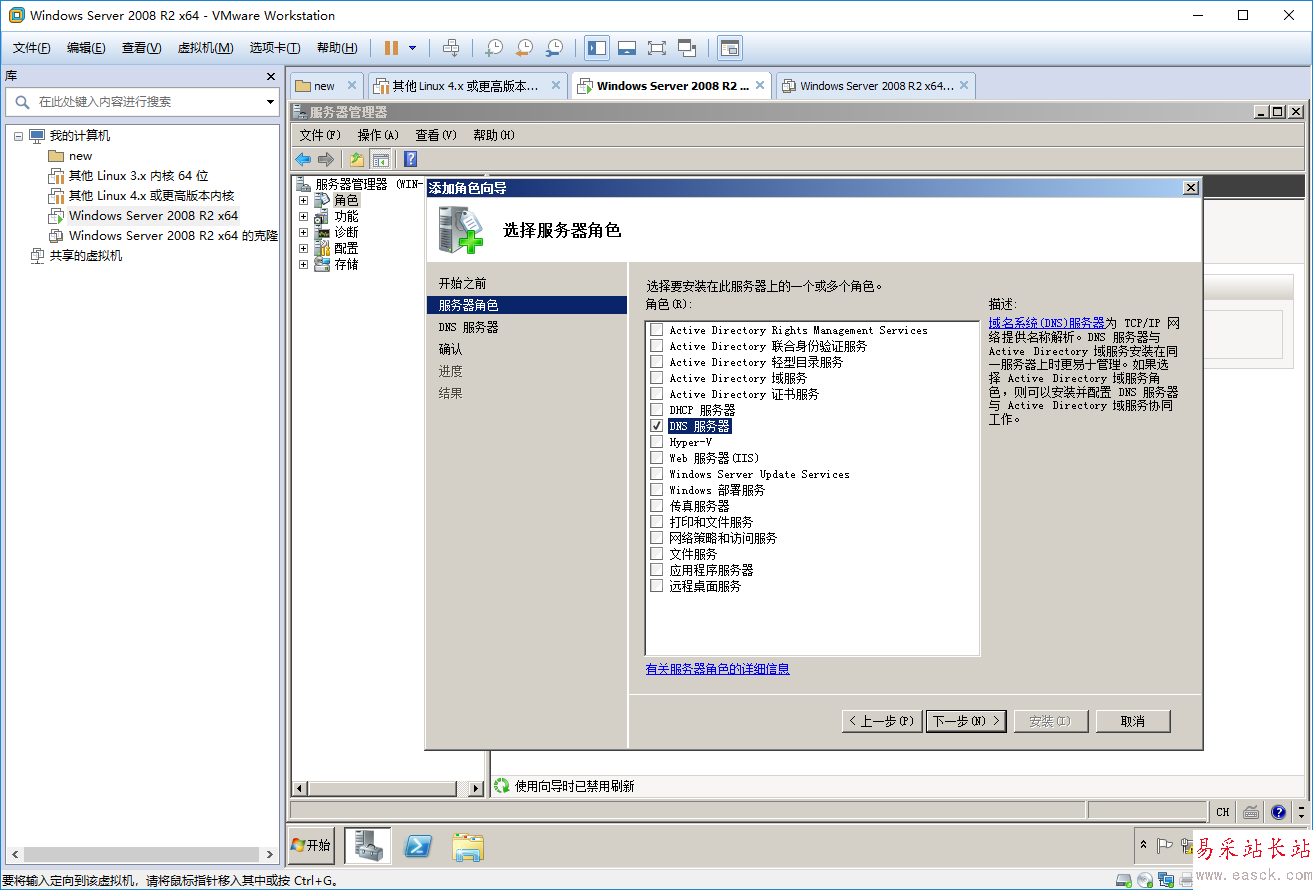Viewport: 1313px width, 890px height.
Task: Check Active Directory 证书服务 role
Action: pos(657,394)
